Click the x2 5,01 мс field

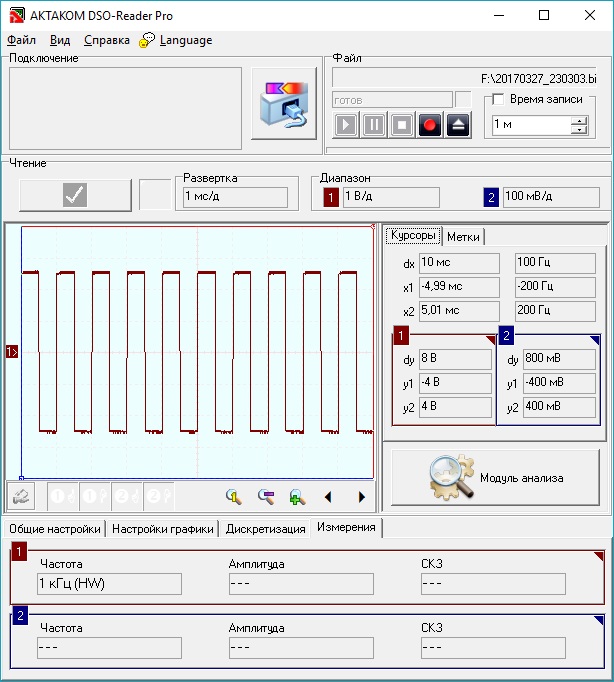point(459,311)
